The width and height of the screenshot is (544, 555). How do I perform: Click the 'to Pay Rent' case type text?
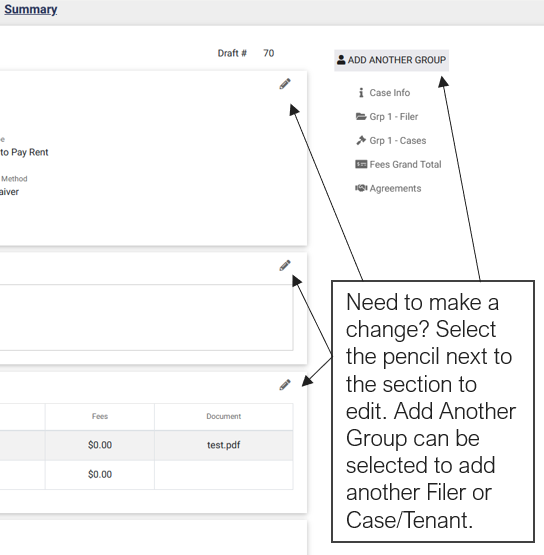coord(24,152)
